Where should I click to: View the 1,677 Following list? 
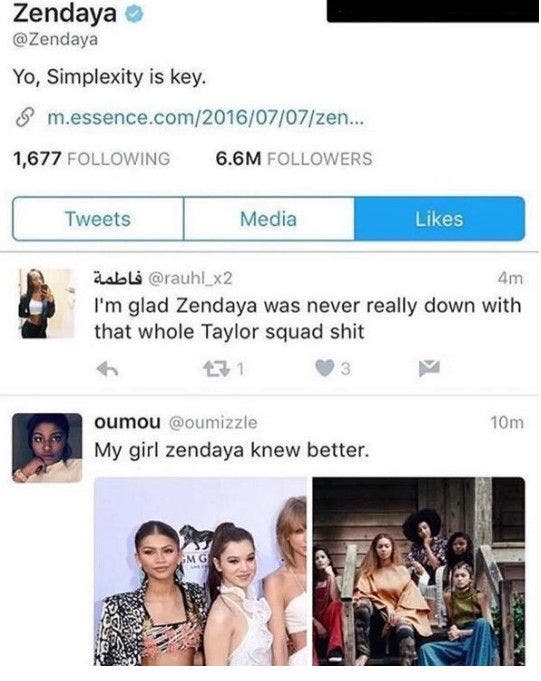[x=92, y=159]
